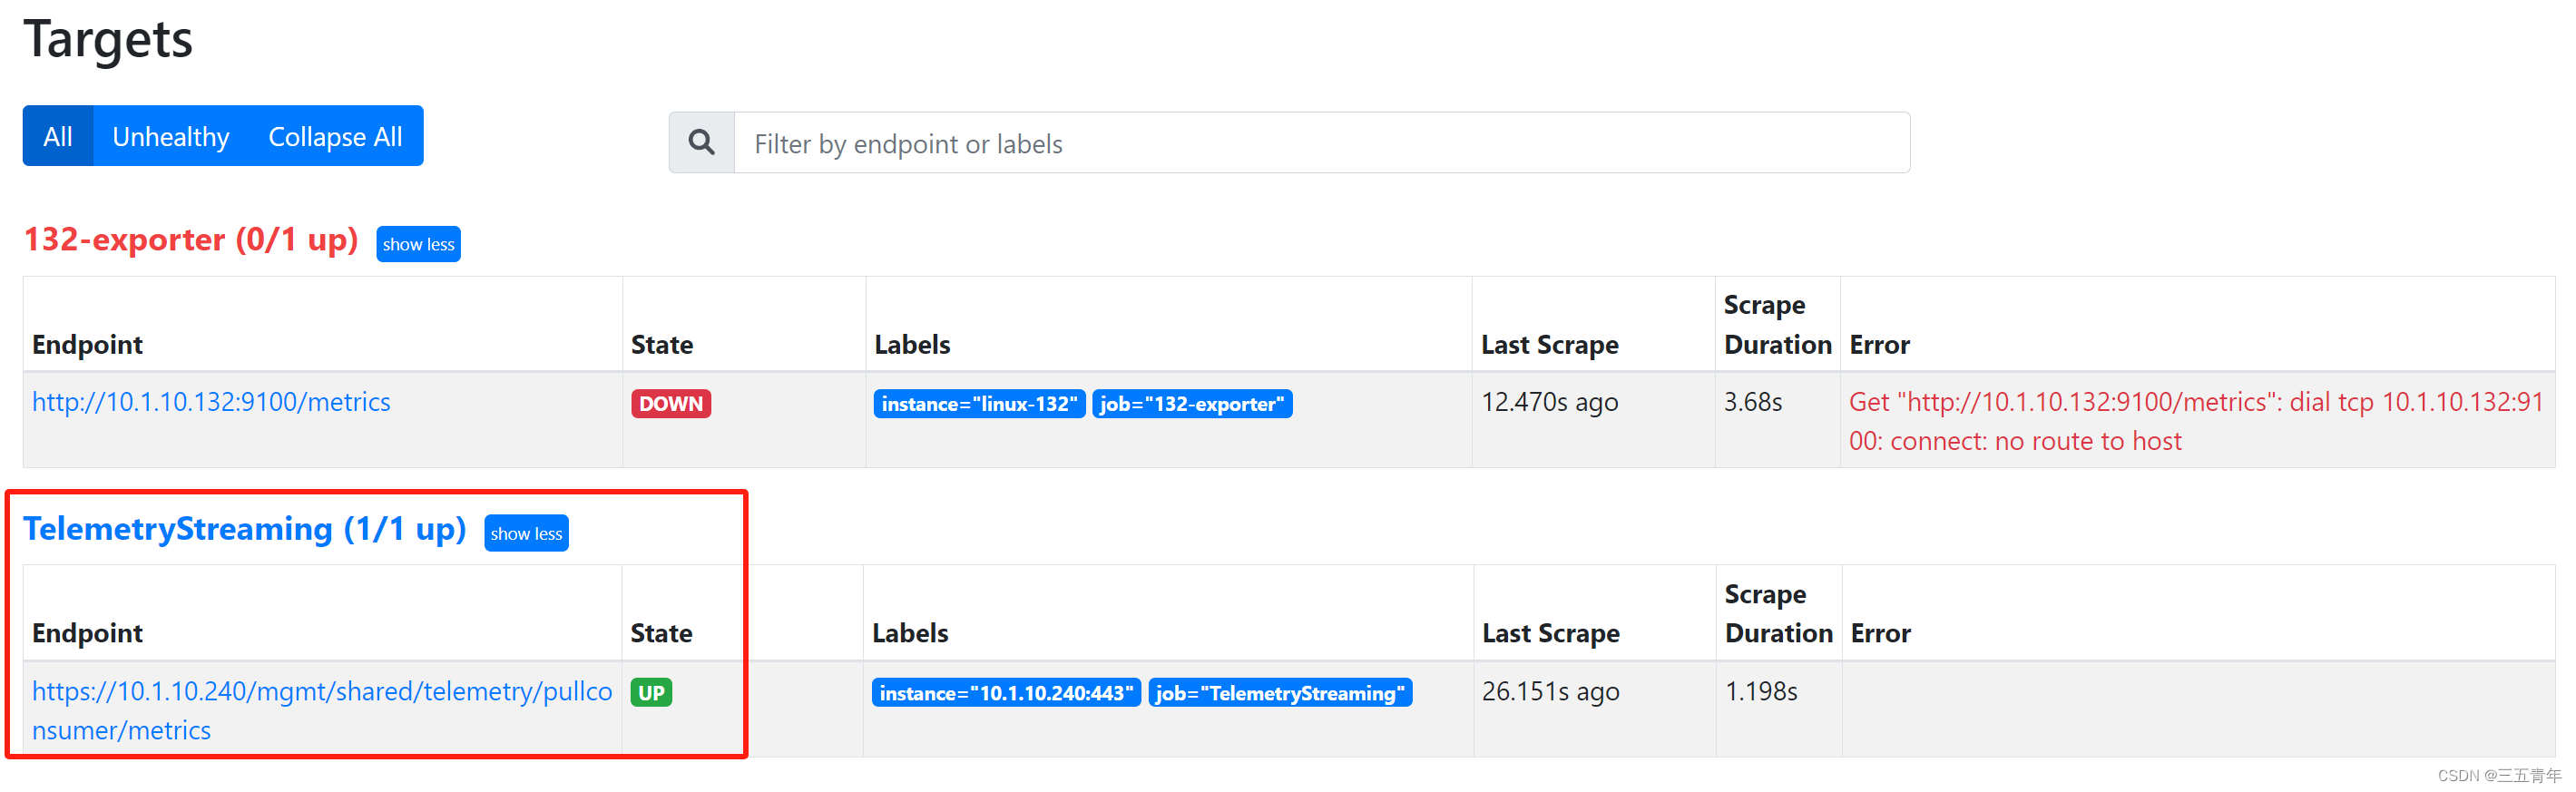Collapse 132-exporter via show less

[x=418, y=243]
